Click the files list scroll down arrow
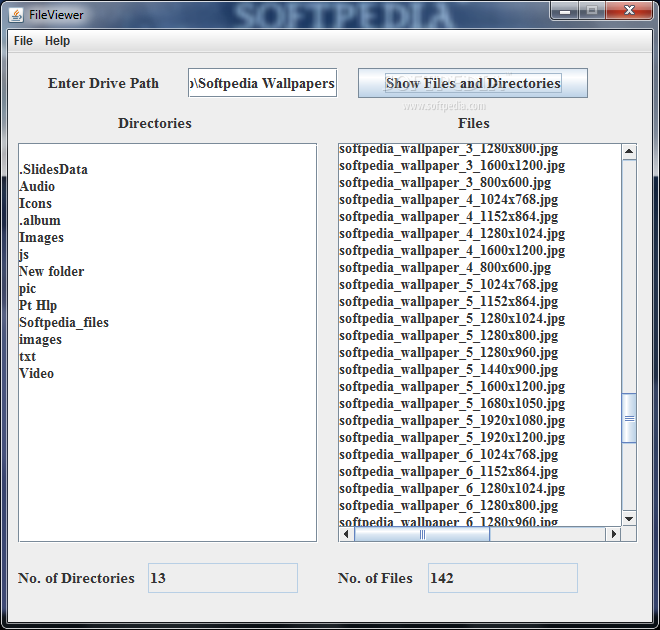Screen dimensions: 660x630 tap(629, 518)
